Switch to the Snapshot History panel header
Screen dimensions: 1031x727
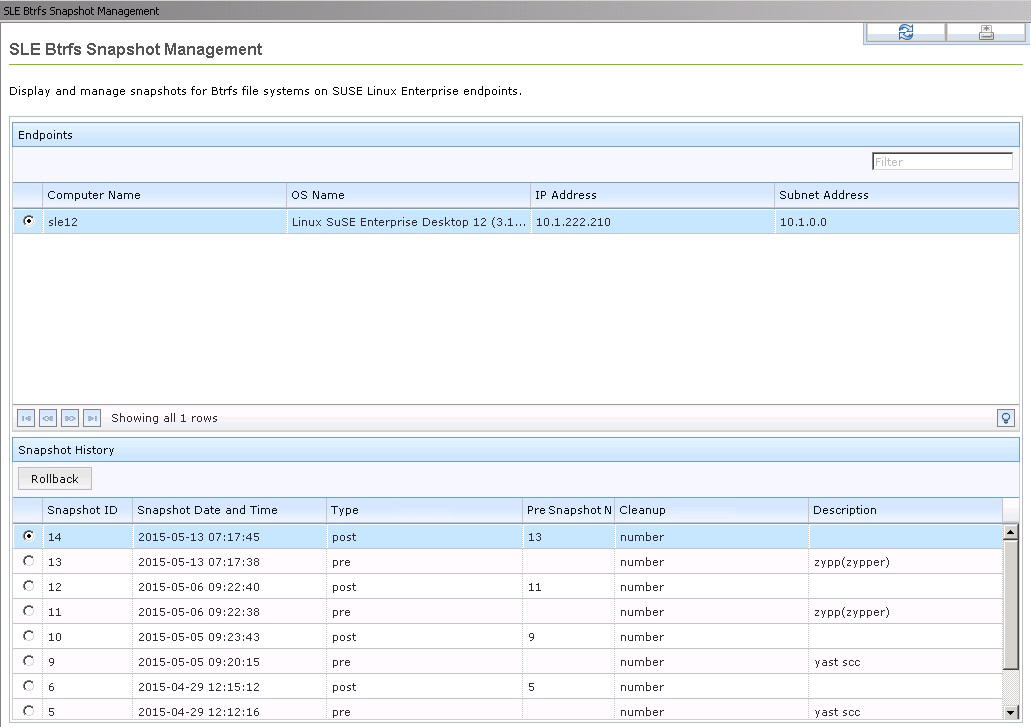(x=65, y=450)
